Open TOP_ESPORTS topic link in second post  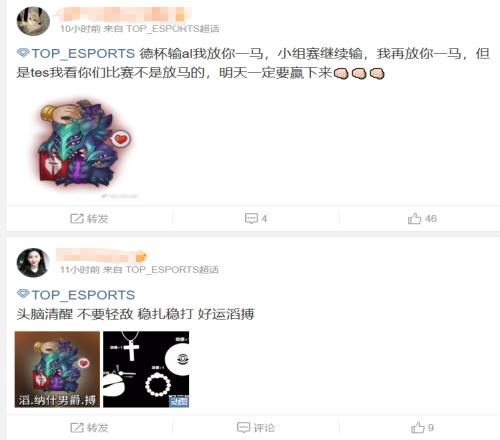point(83,295)
